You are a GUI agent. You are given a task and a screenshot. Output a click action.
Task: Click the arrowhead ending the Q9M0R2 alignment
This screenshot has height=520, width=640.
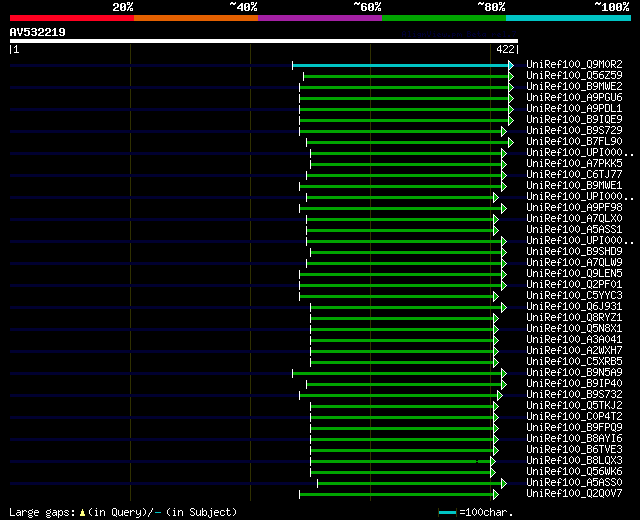click(x=511, y=65)
